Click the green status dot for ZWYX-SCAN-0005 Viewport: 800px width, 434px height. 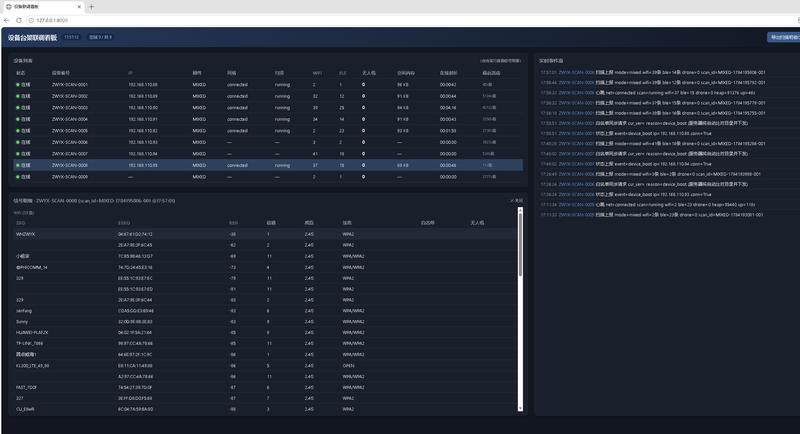point(18,131)
